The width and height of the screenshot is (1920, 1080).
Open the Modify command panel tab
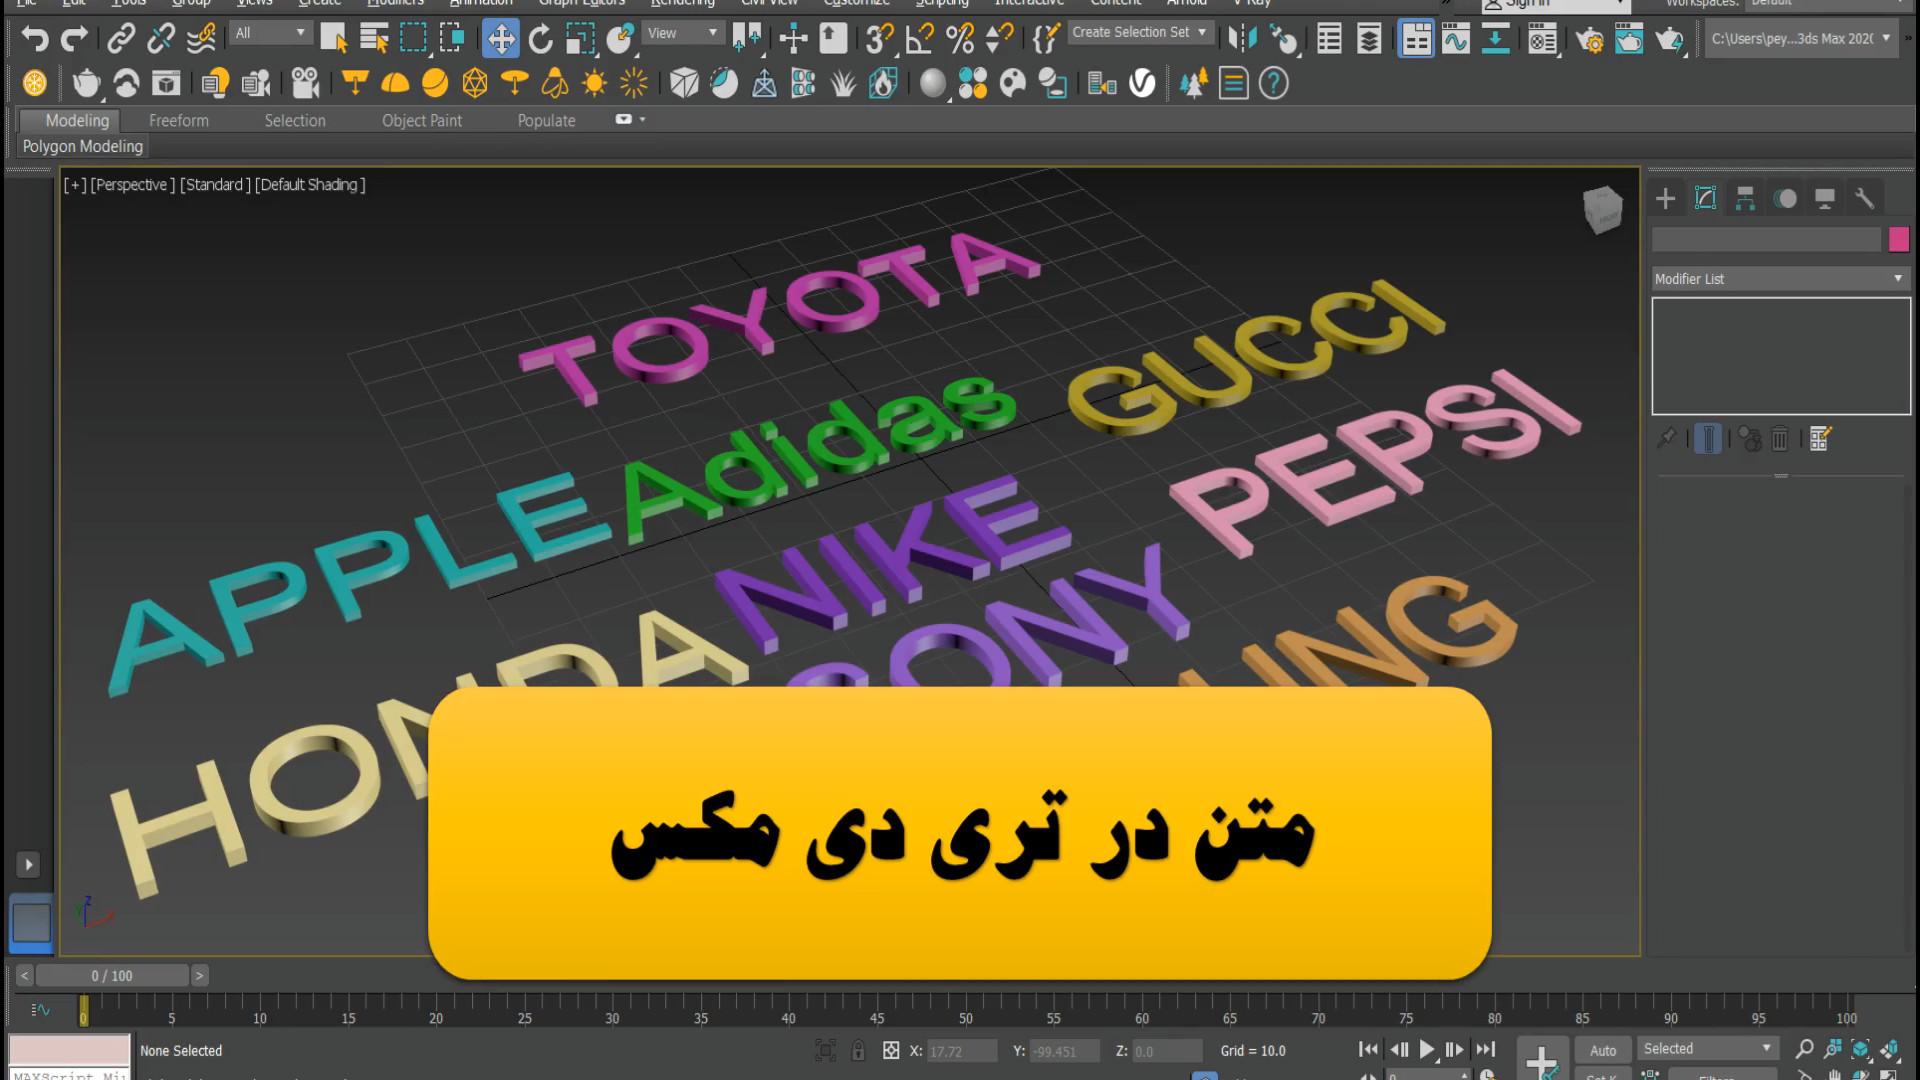coord(1706,198)
